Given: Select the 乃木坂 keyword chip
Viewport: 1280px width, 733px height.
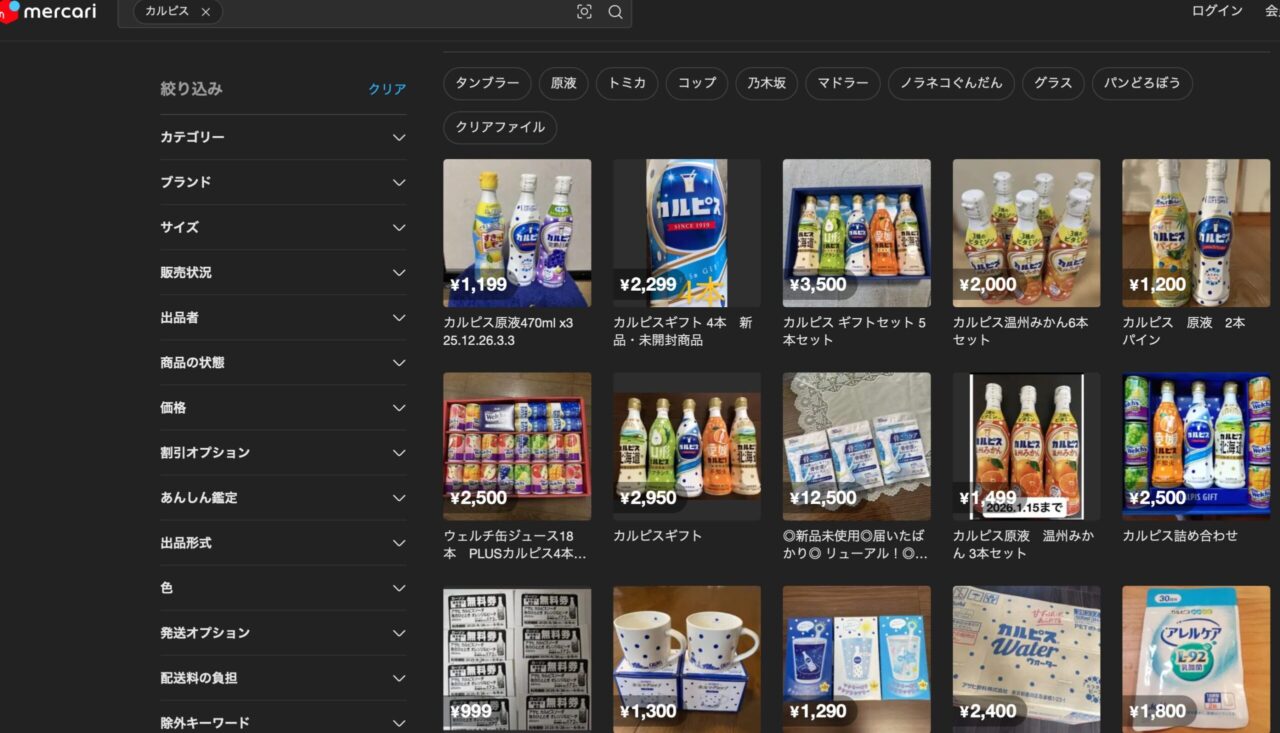Looking at the screenshot, I should (x=767, y=83).
